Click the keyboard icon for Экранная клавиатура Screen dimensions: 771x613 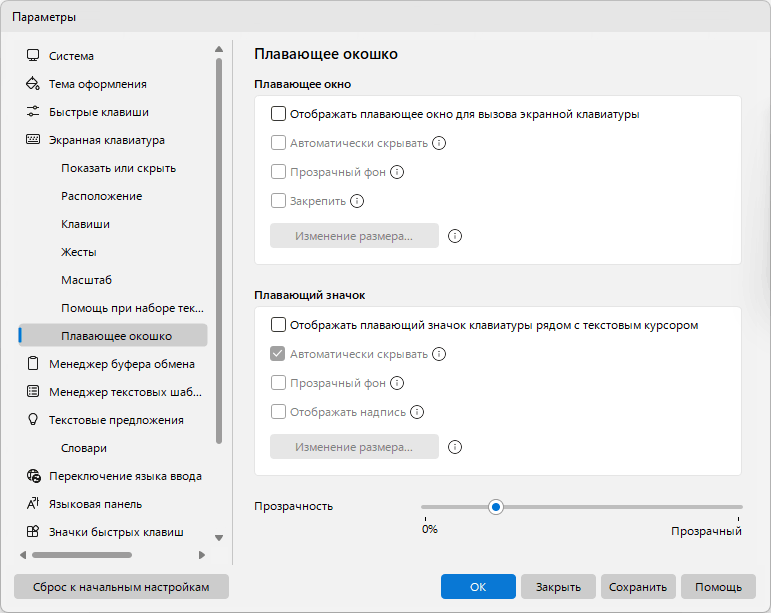pos(33,140)
